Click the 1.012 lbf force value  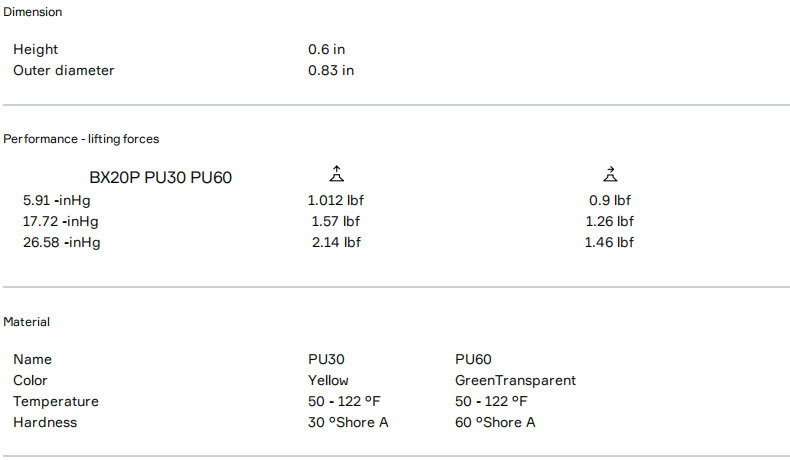(x=335, y=200)
